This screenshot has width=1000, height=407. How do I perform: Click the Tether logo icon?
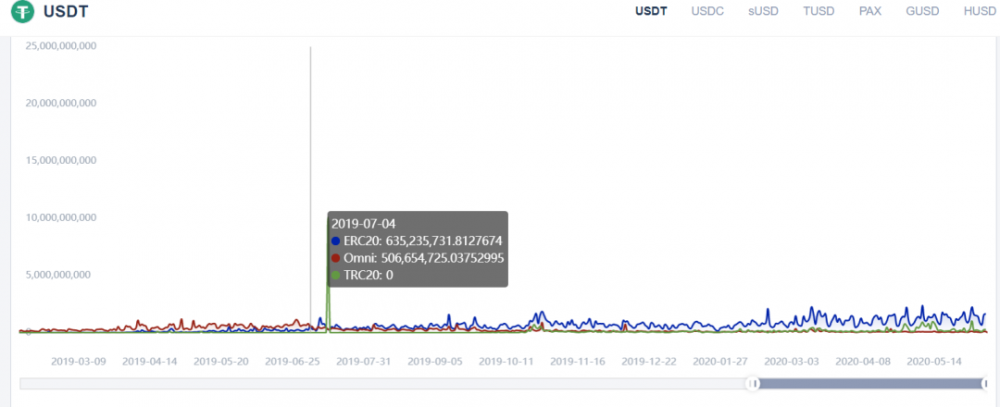(x=22, y=13)
